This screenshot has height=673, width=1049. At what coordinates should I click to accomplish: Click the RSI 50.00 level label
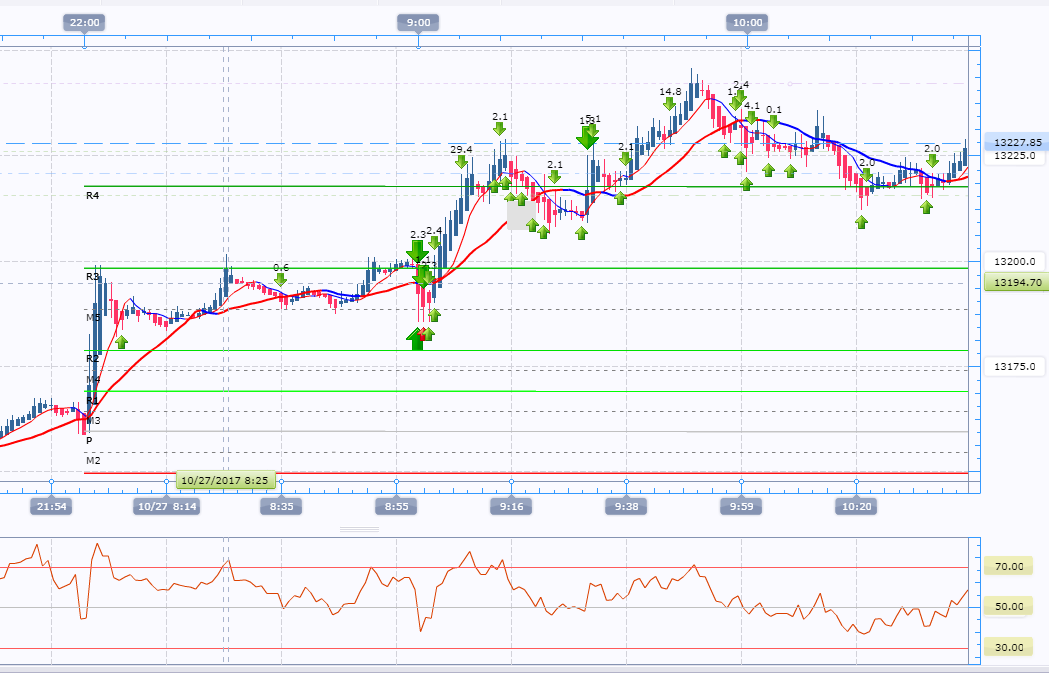(1009, 607)
